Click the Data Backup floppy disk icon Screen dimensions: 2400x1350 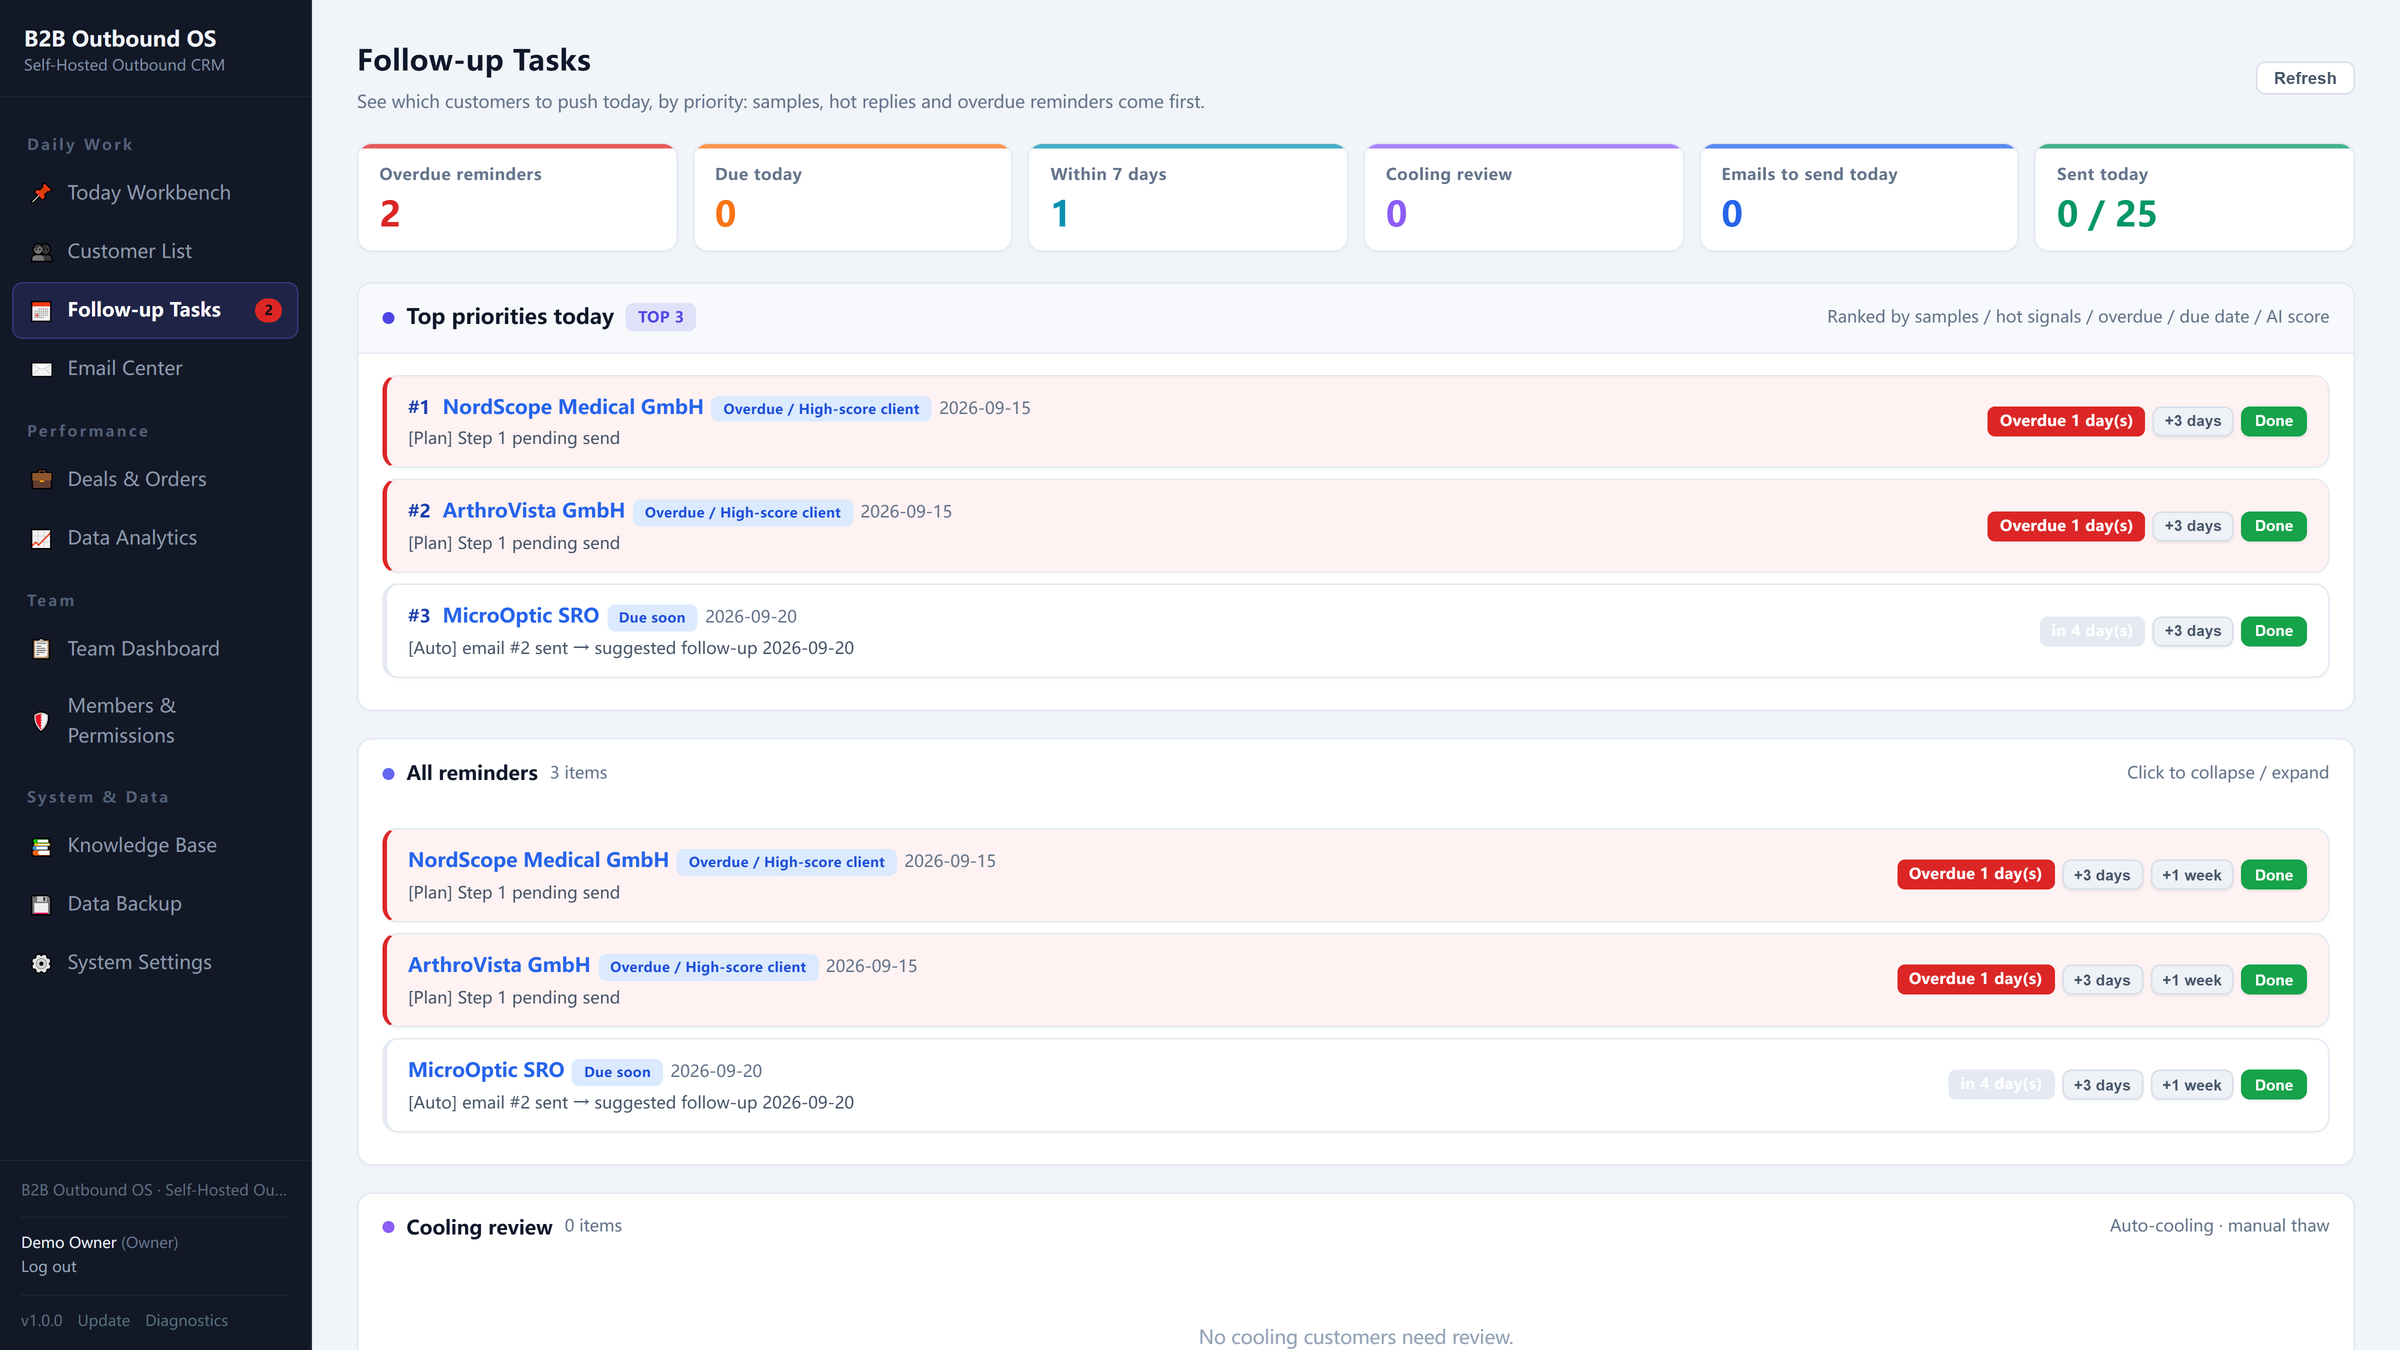(x=41, y=905)
